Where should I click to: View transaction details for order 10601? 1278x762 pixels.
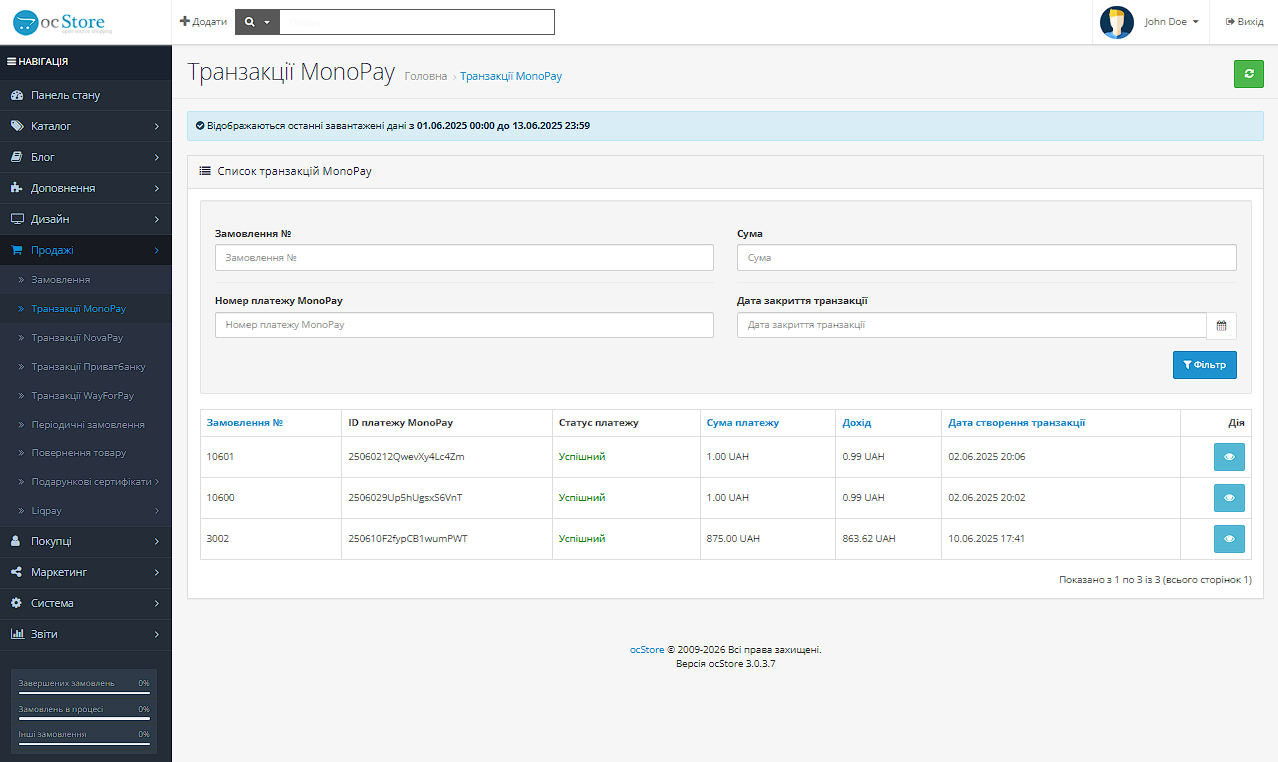point(1229,457)
